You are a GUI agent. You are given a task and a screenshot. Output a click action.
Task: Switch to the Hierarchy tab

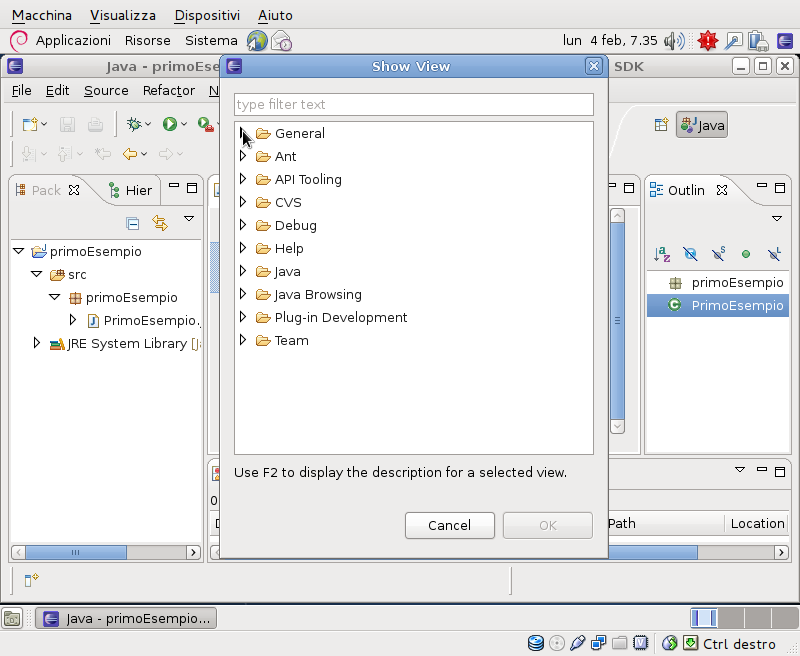click(131, 190)
